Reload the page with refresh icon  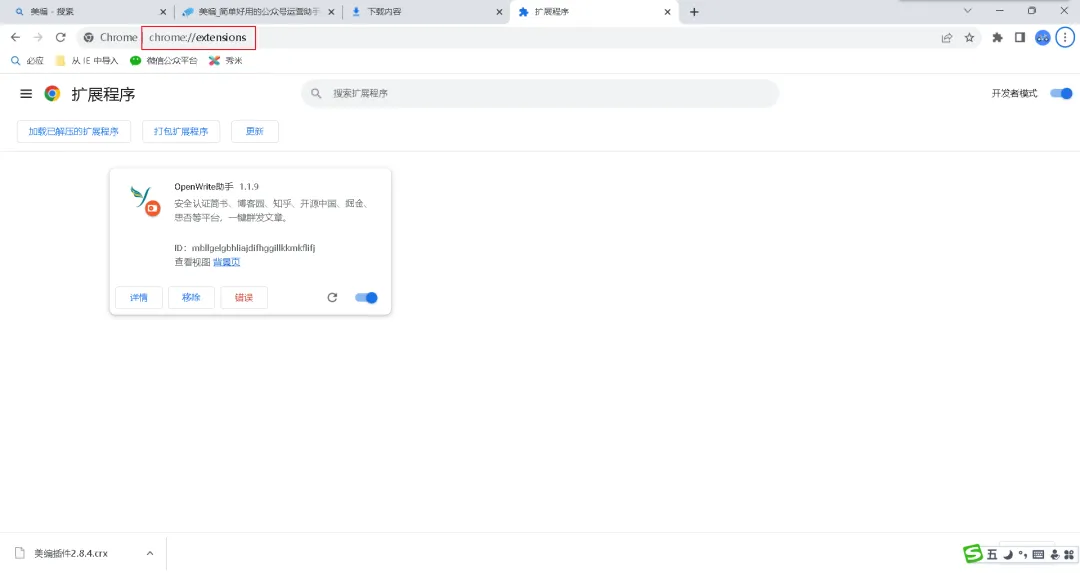(x=61, y=37)
